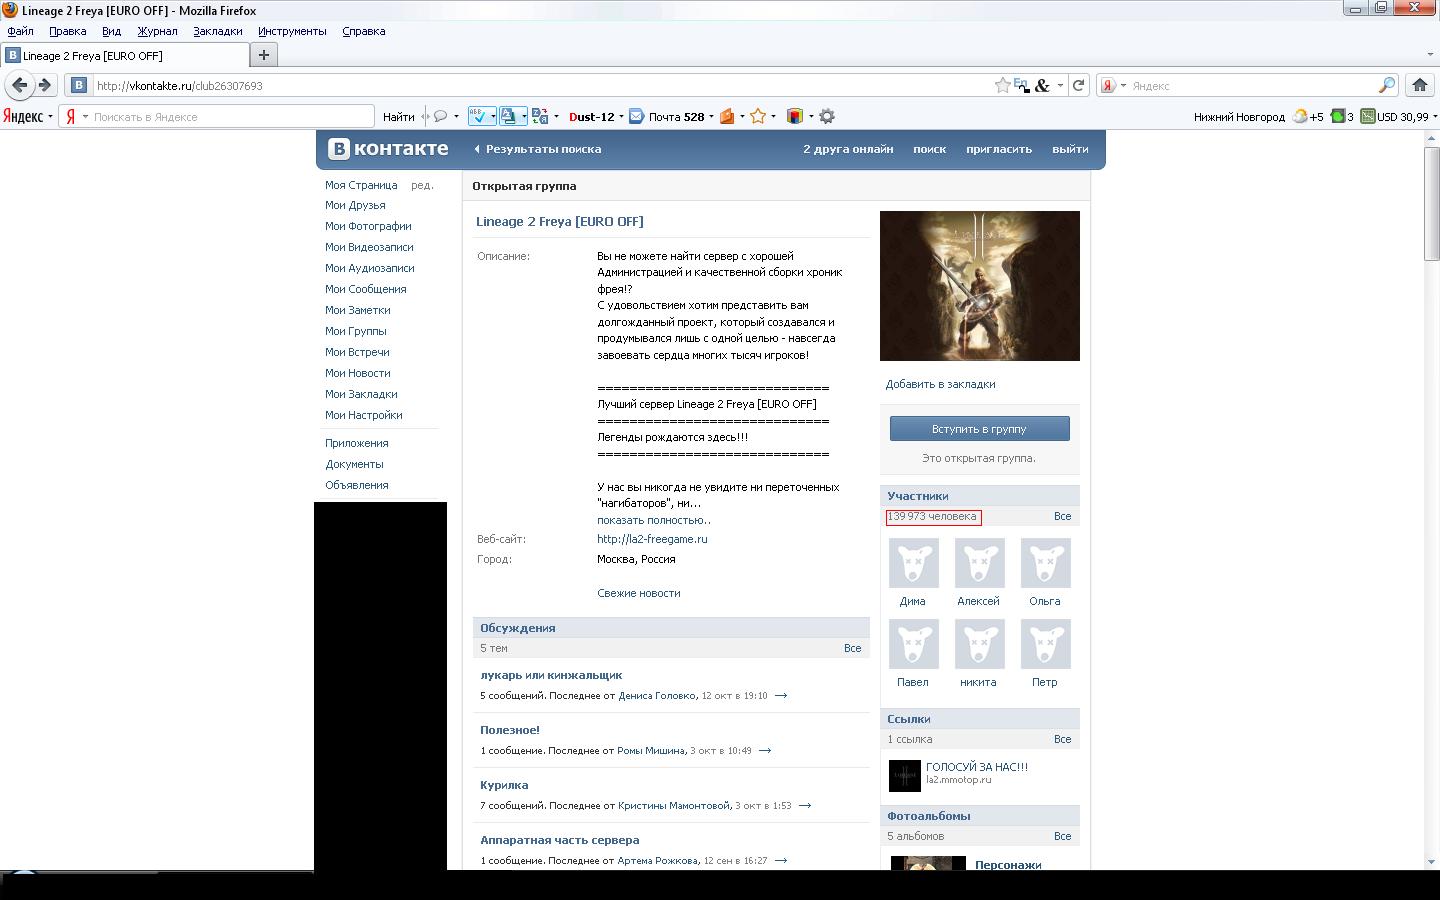Viewport: 1440px width, 900px height.
Task: Click the speech bubble icon on Yandex bar
Action: pyautogui.click(x=439, y=116)
